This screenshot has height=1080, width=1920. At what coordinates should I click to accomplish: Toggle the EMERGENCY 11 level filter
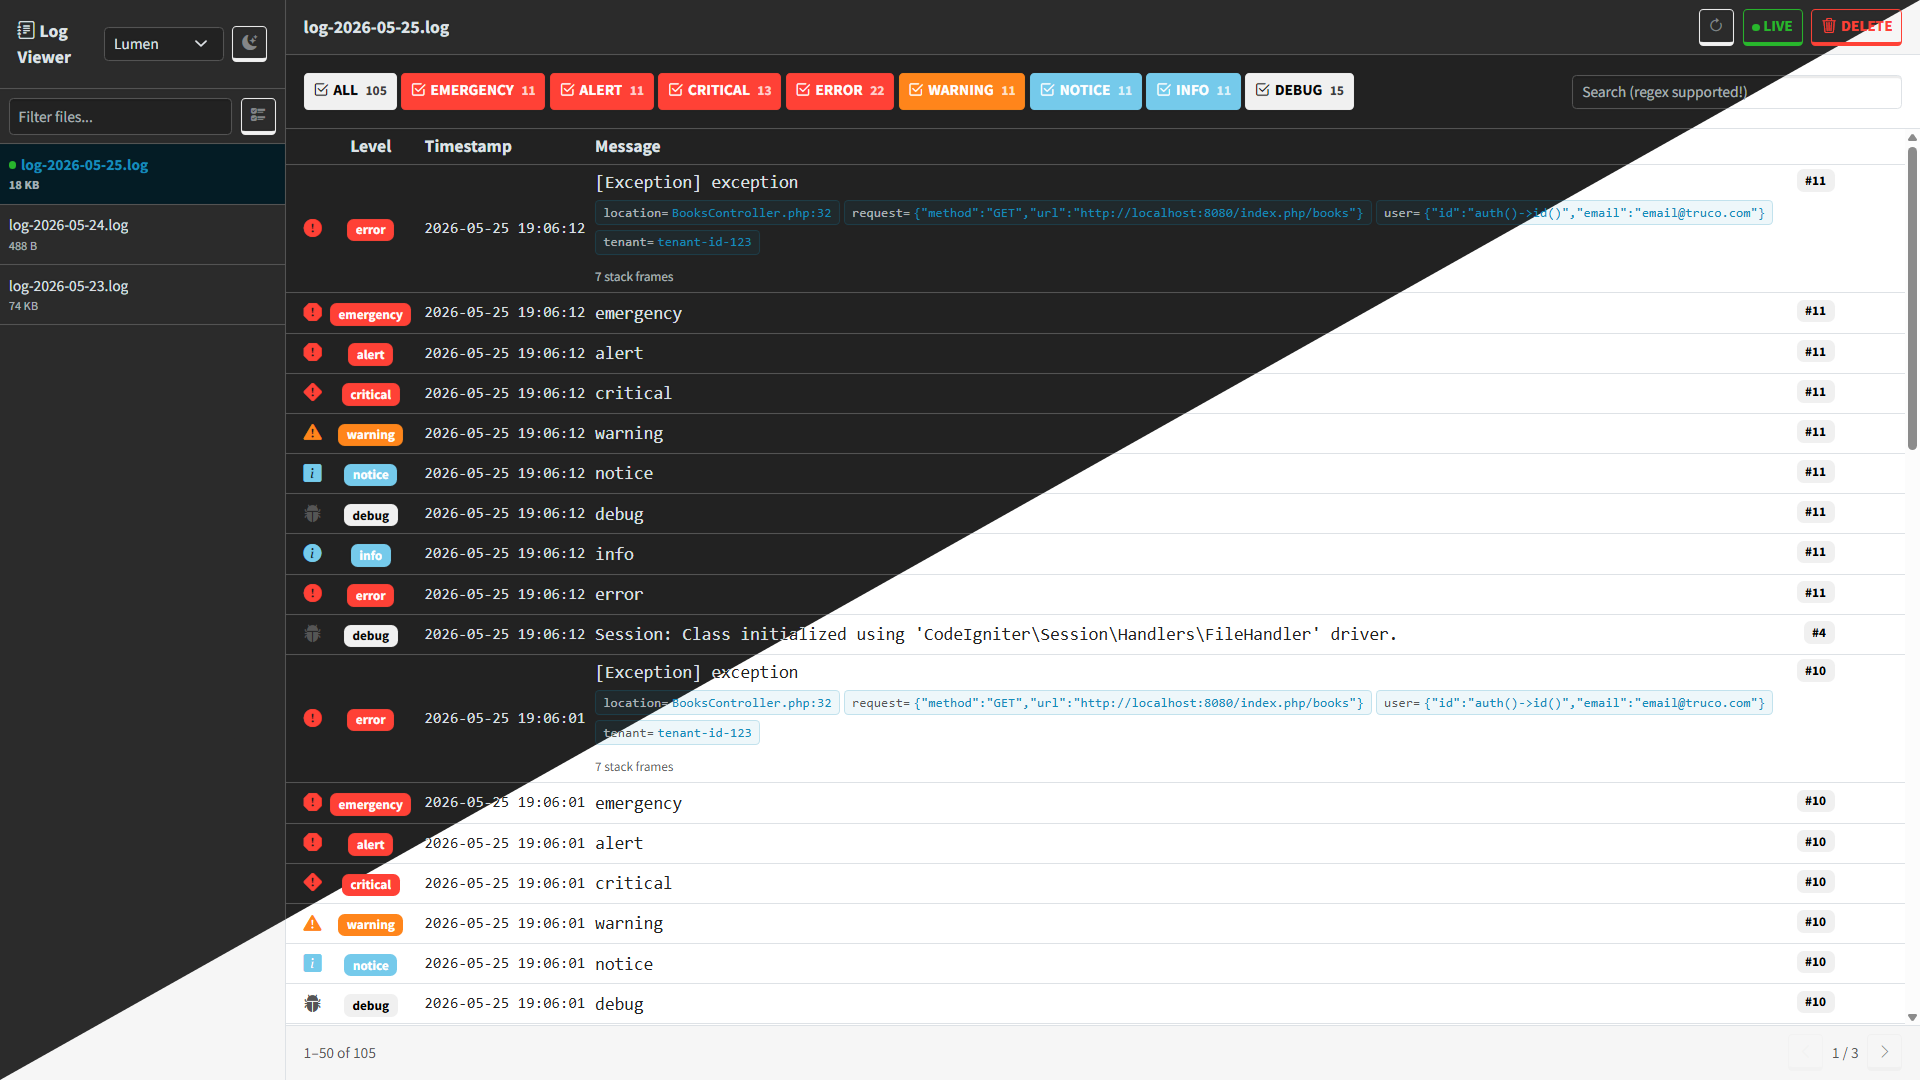pos(473,91)
